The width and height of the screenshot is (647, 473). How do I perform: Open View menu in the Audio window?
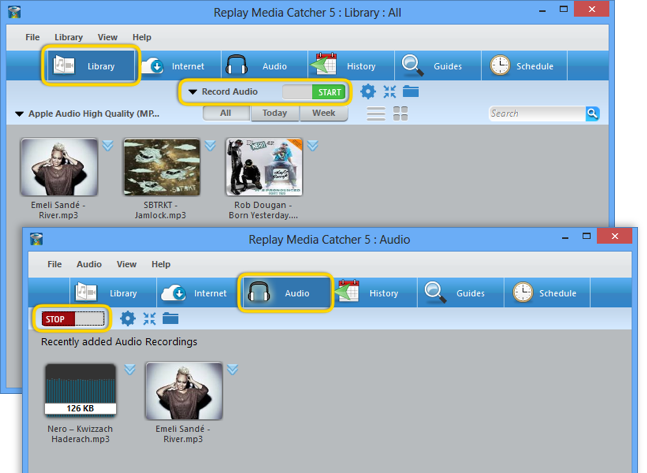pyautogui.click(x=126, y=264)
